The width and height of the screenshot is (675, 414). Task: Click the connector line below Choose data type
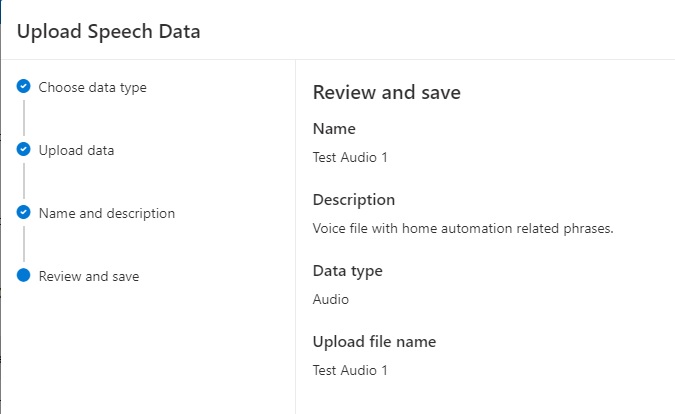click(24, 118)
